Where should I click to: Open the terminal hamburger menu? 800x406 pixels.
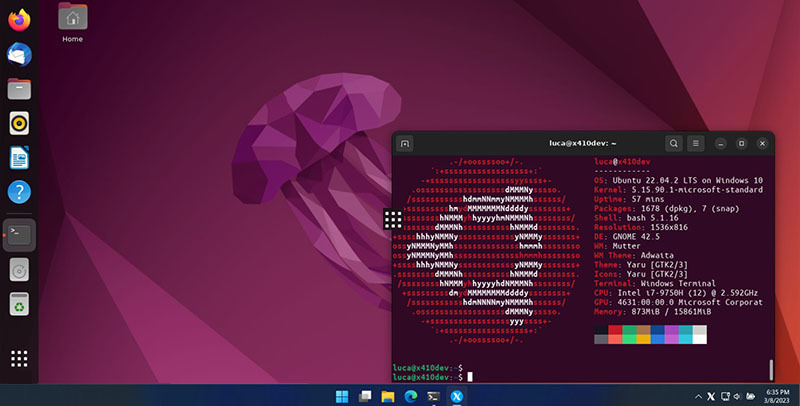[695, 143]
